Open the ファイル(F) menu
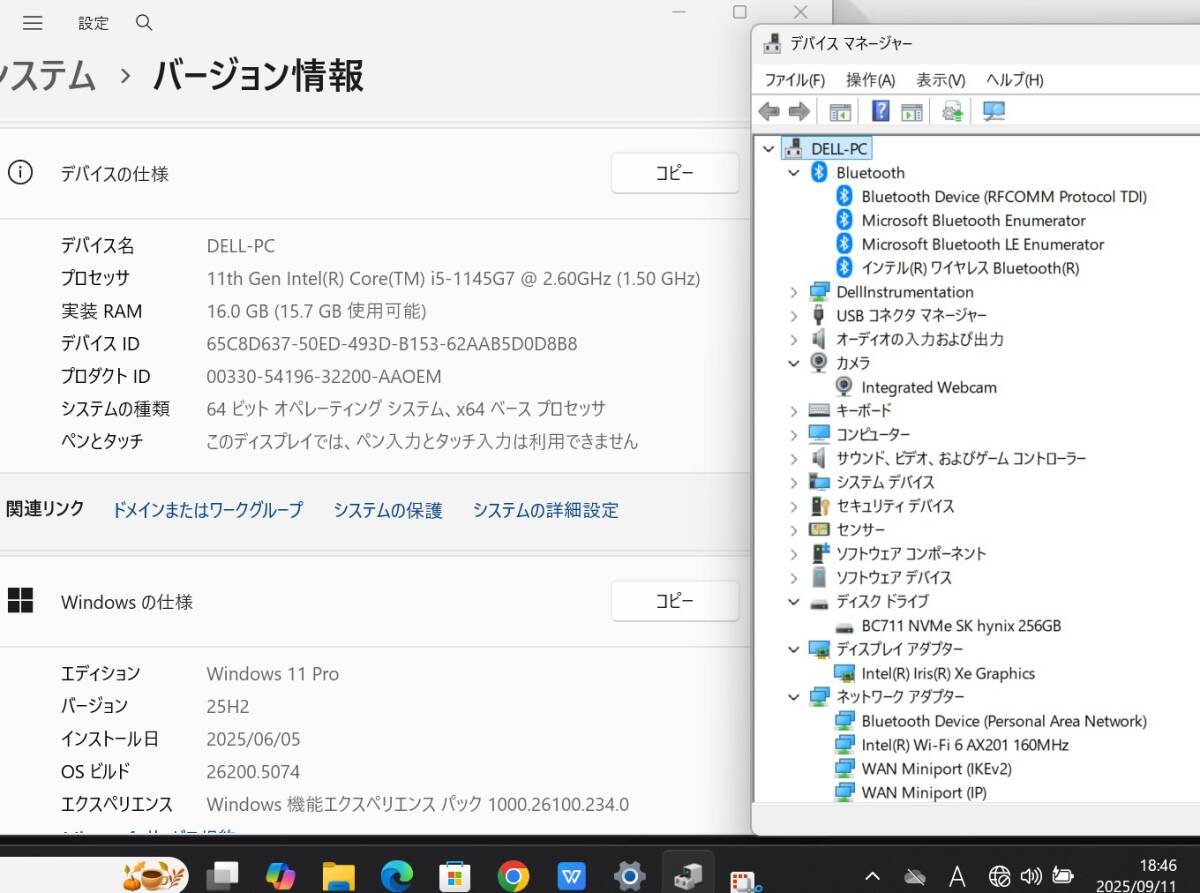1200x893 pixels. click(x=794, y=80)
